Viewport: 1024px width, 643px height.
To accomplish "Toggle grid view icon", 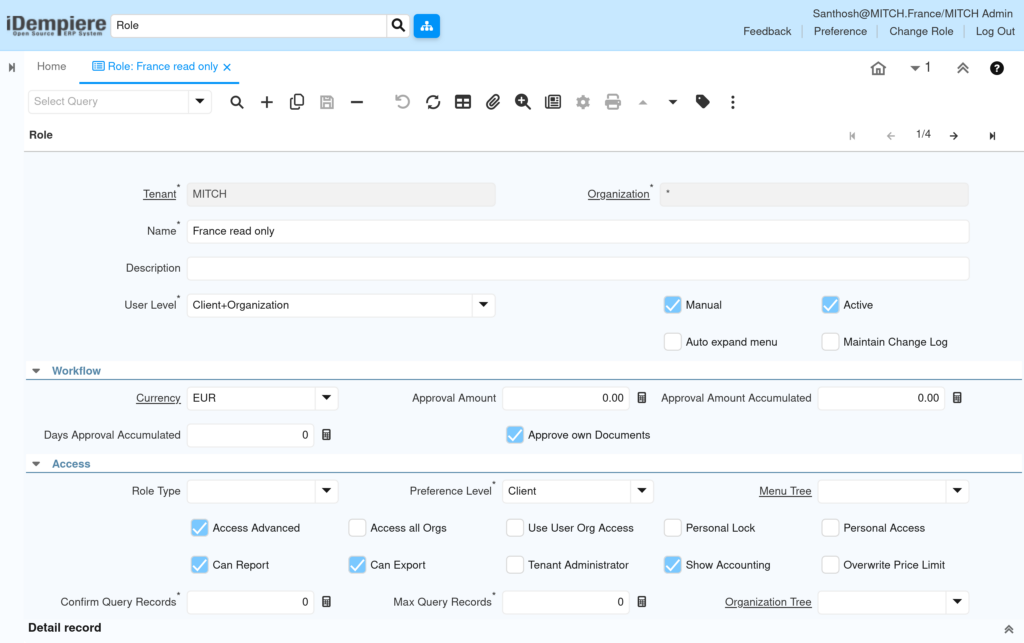I will click(x=462, y=102).
